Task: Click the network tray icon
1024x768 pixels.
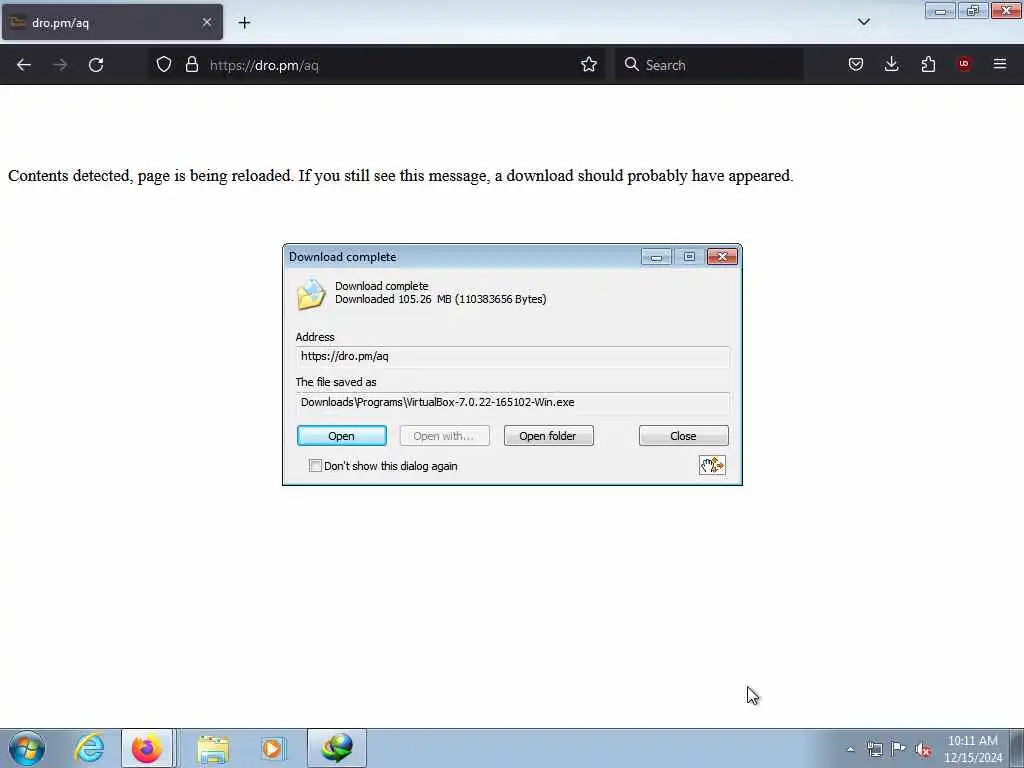Action: (x=874, y=749)
